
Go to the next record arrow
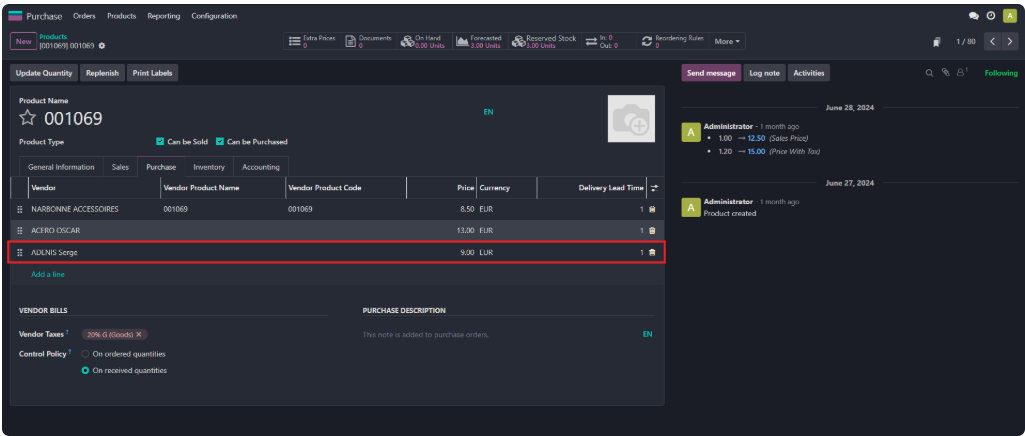click(1008, 42)
